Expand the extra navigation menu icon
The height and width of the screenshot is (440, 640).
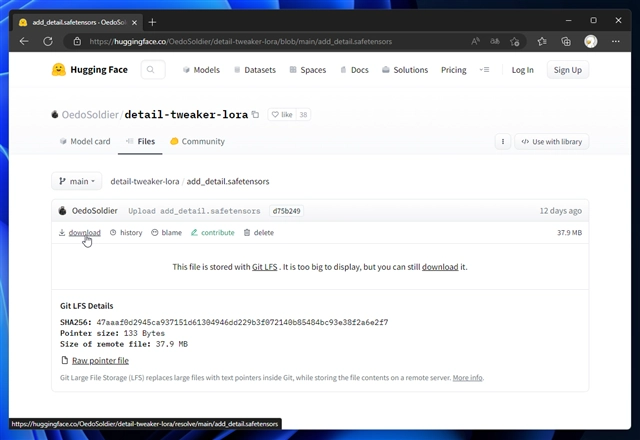(484, 70)
